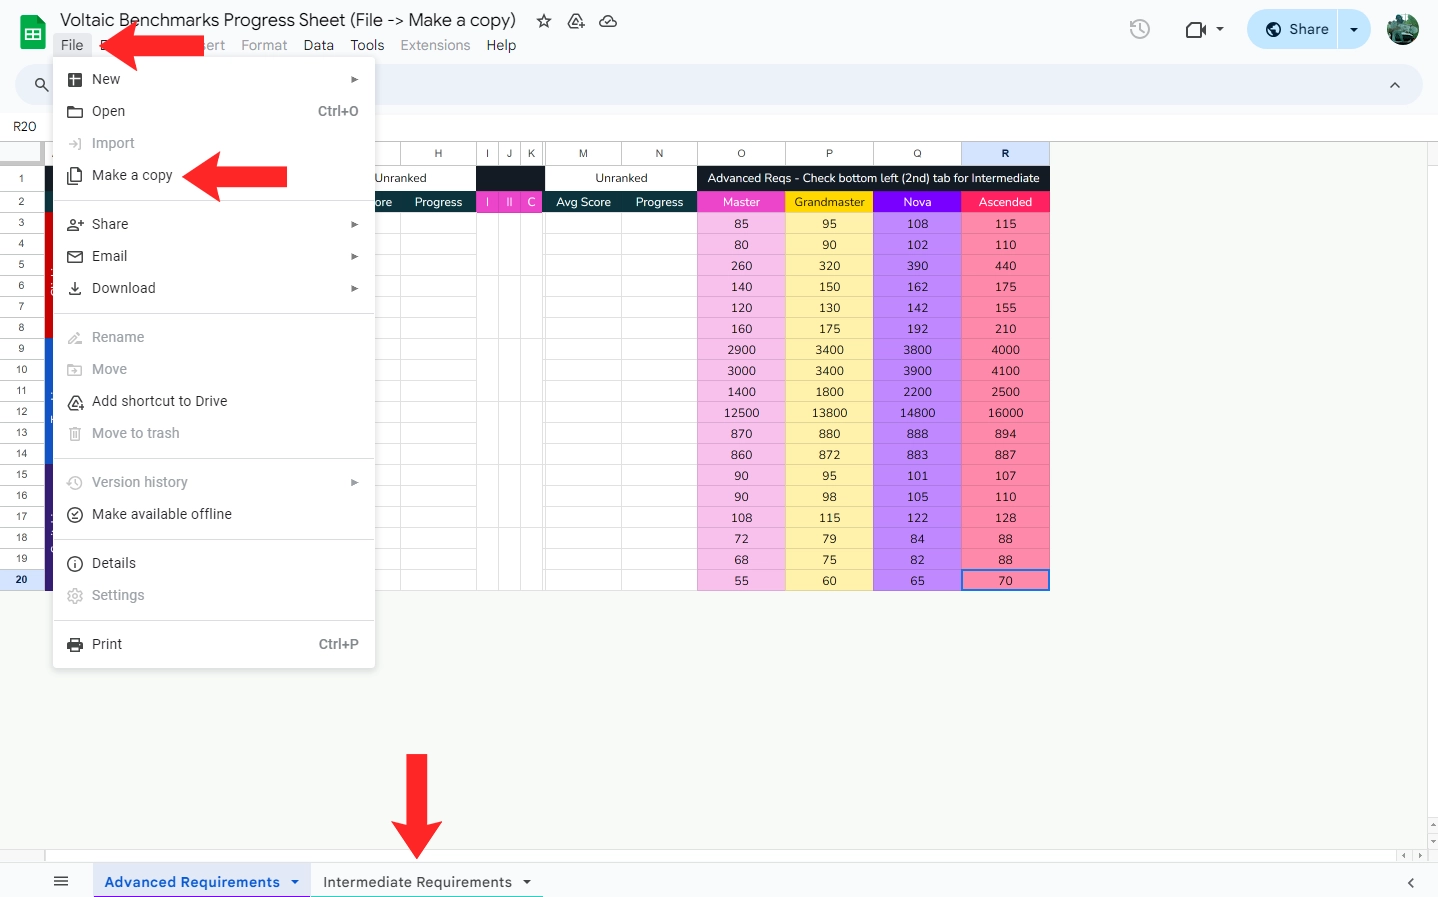Select Make available offline option

[x=161, y=515]
